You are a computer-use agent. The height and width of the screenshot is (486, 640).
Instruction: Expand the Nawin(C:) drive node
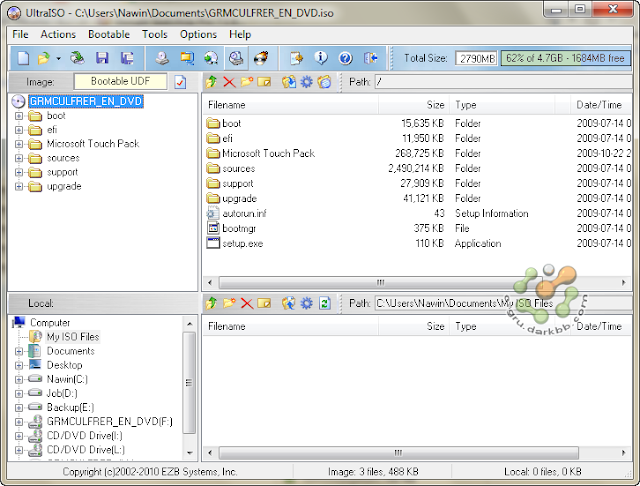click(19, 379)
